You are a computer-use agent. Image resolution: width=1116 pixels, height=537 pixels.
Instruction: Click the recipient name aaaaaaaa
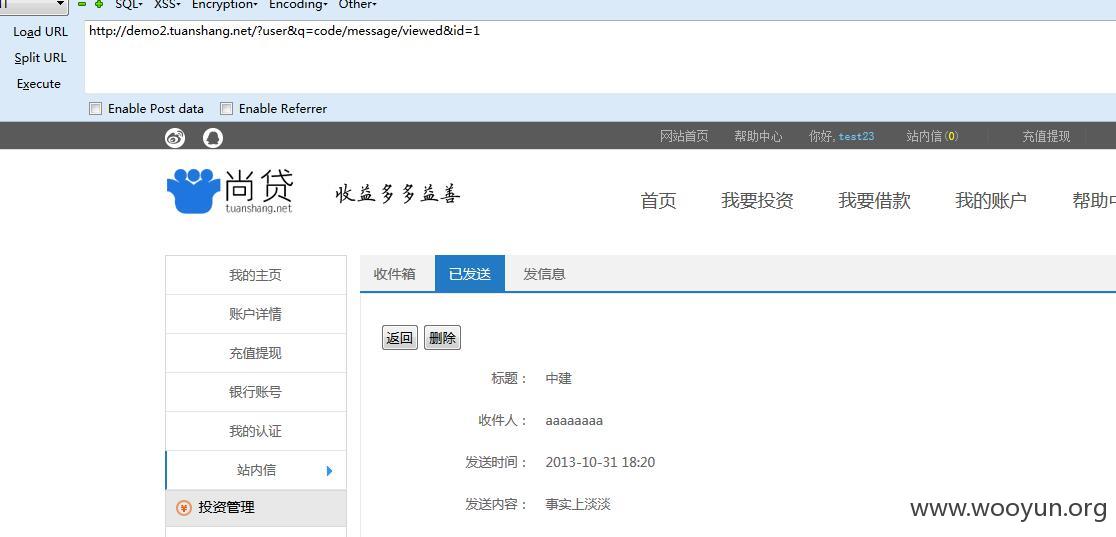click(574, 421)
